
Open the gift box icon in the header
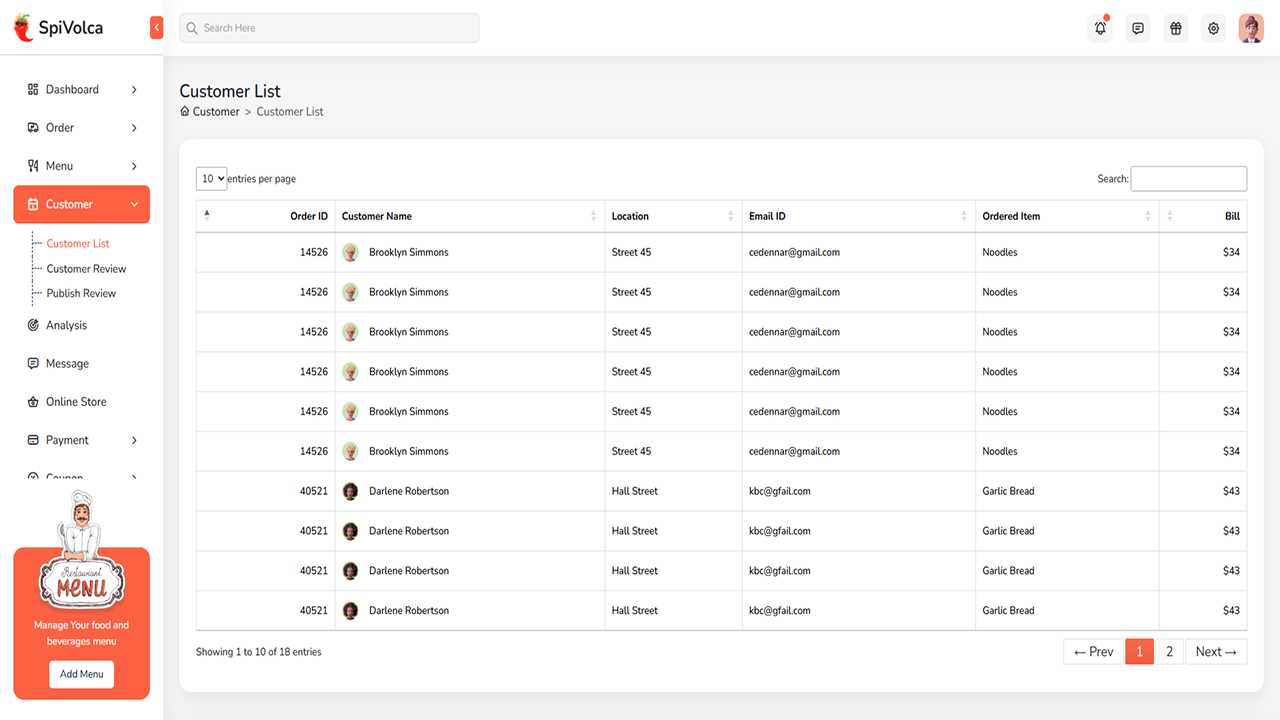pyautogui.click(x=1176, y=28)
